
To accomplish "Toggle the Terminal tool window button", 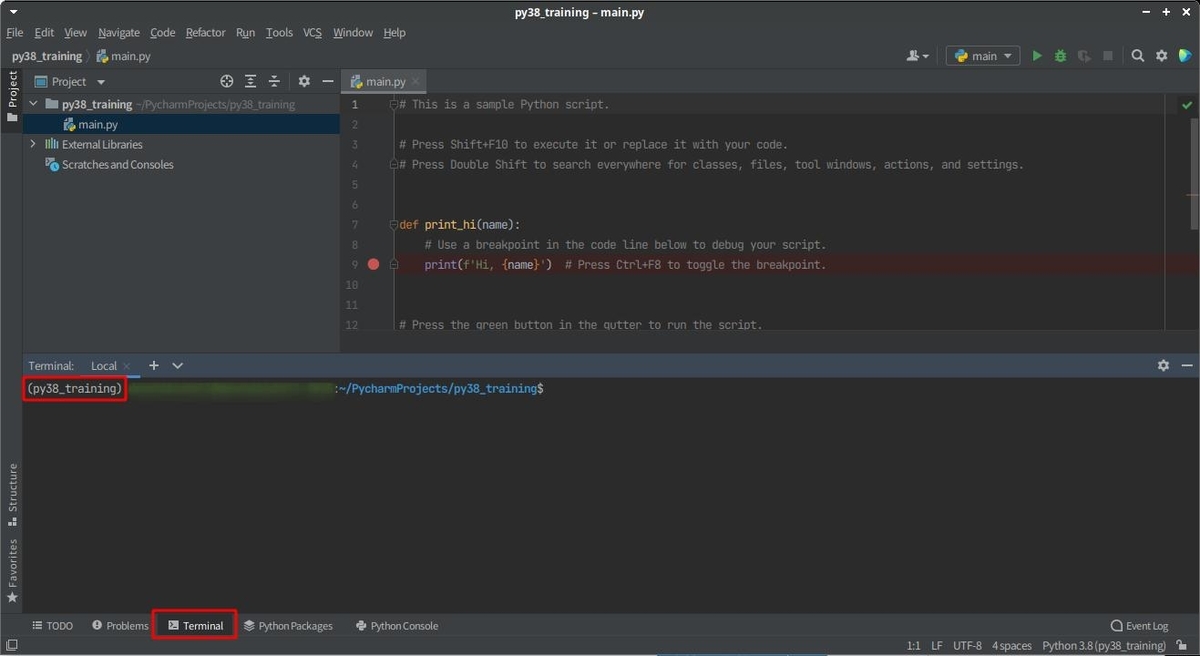I will pyautogui.click(x=195, y=626).
